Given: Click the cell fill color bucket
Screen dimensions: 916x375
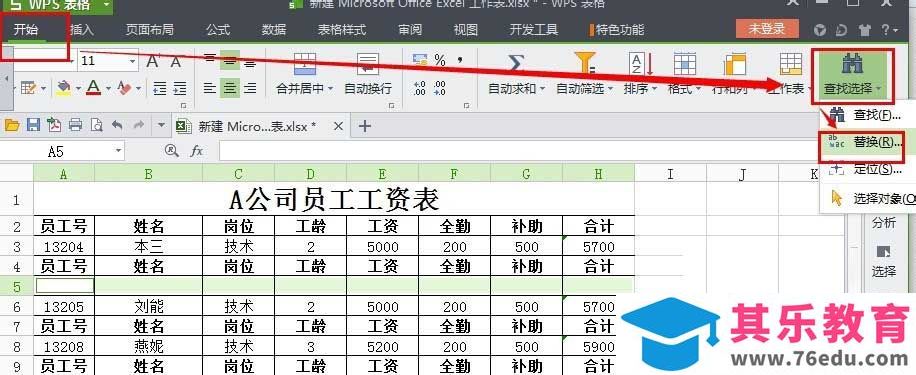Looking at the screenshot, I should click(63, 88).
